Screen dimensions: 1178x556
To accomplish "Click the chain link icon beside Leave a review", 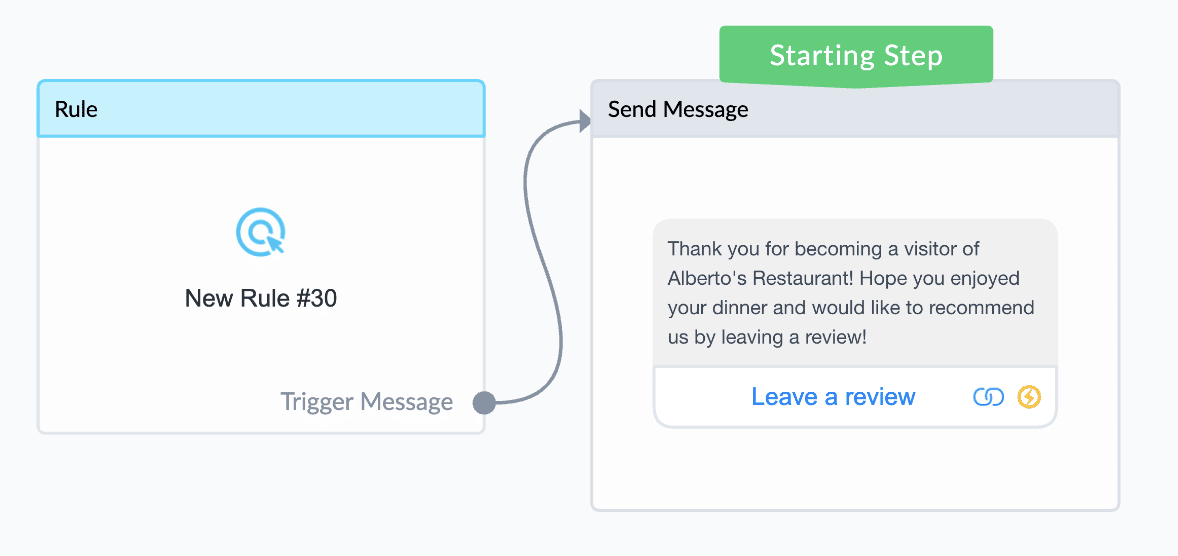I will 988,397.
